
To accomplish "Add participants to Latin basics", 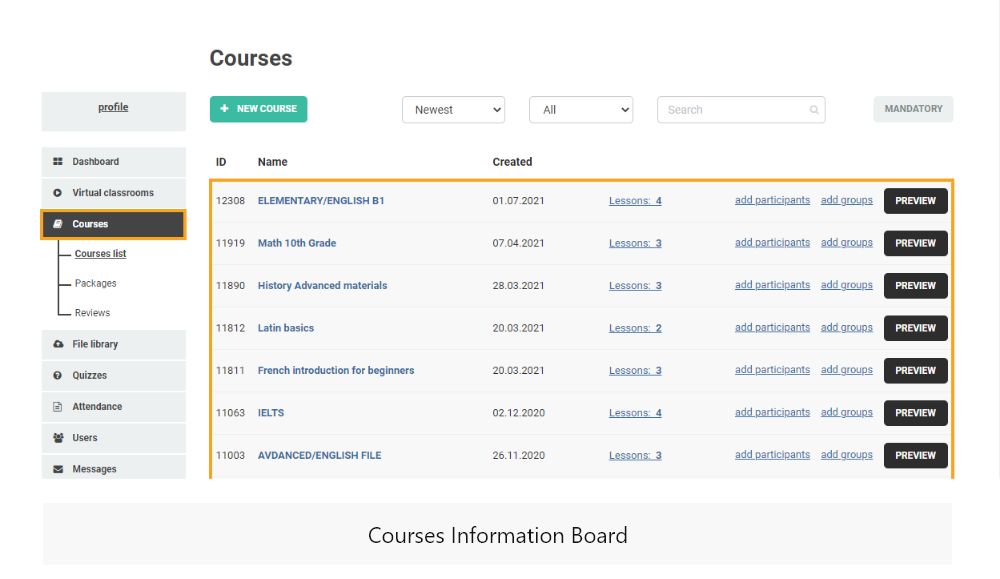I will pos(772,327).
